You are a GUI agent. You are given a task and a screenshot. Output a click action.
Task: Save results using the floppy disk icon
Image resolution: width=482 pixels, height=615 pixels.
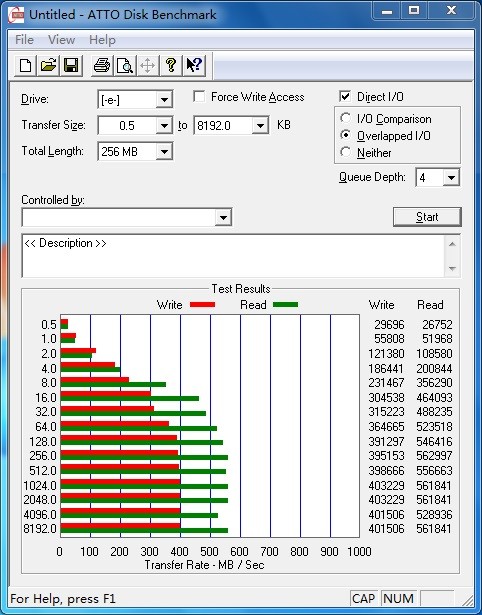[71, 66]
